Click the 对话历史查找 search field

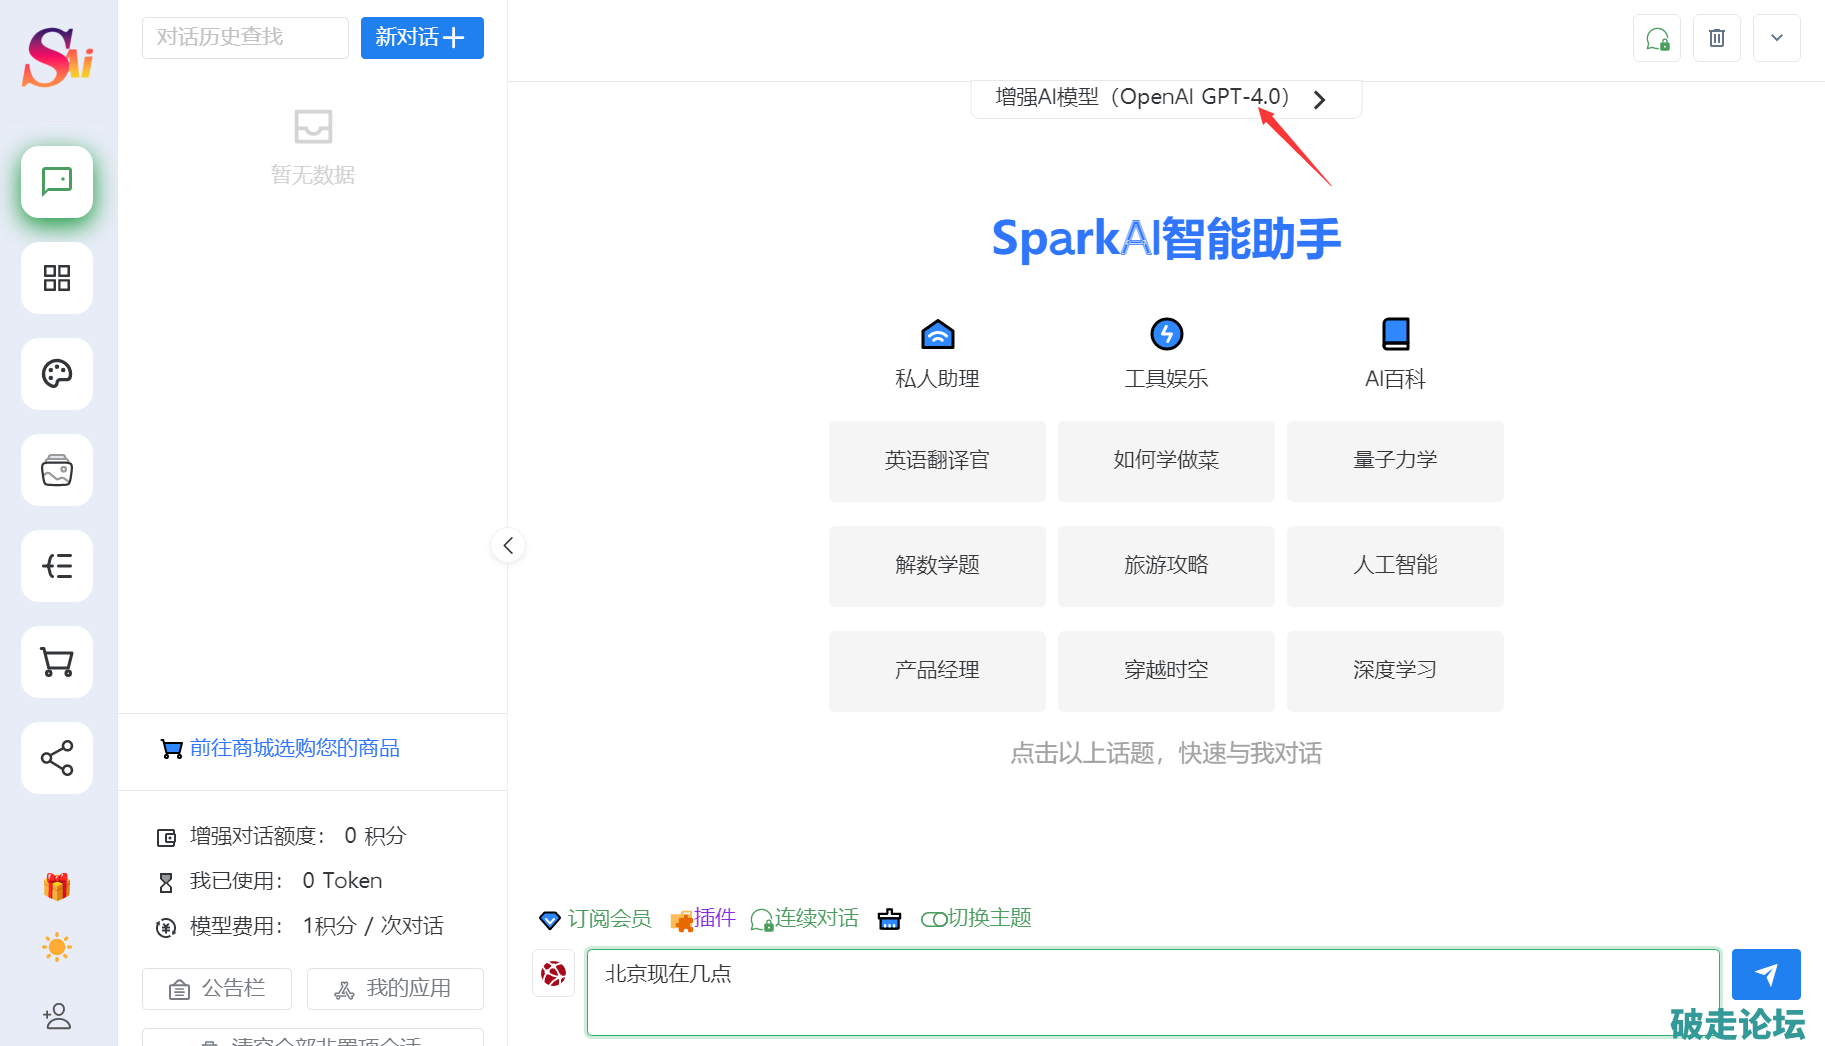[x=245, y=38]
